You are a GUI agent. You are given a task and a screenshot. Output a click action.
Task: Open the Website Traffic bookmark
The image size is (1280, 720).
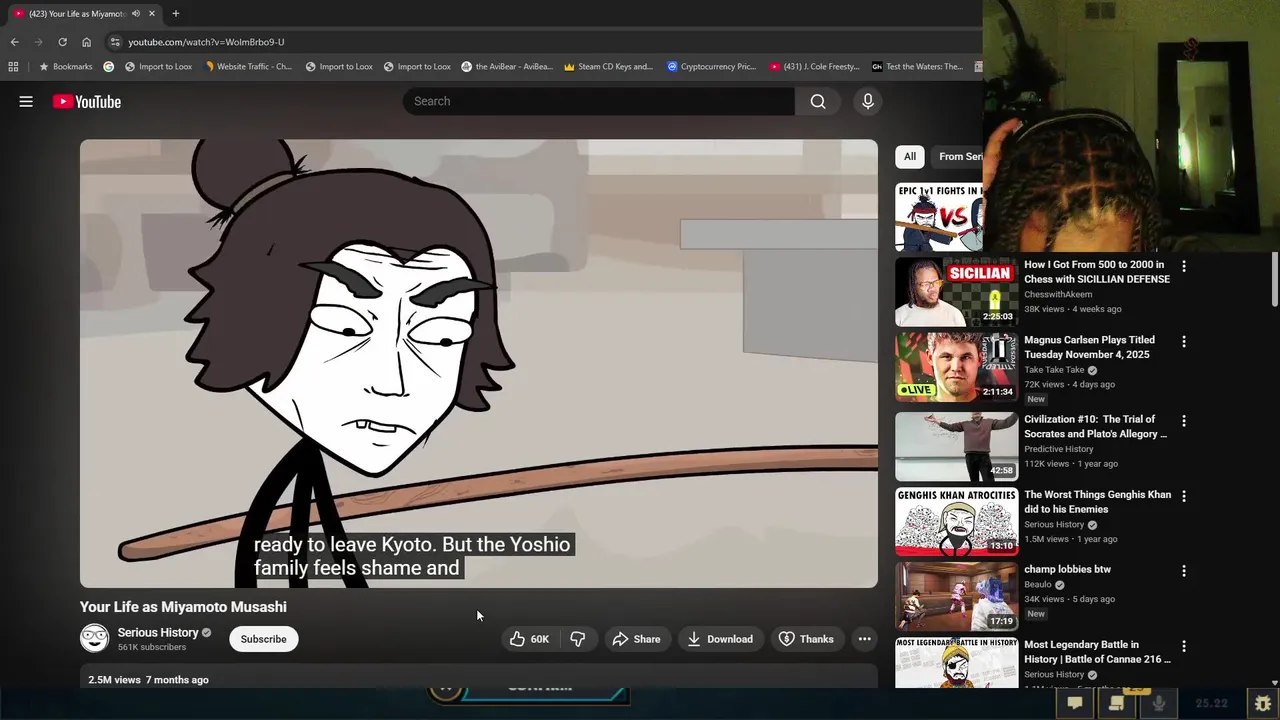(249, 67)
